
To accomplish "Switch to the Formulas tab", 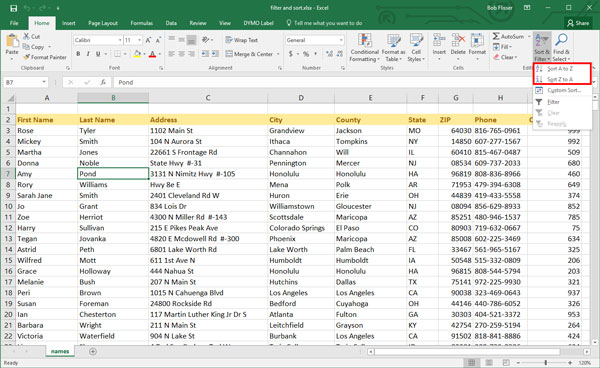I will [142, 23].
